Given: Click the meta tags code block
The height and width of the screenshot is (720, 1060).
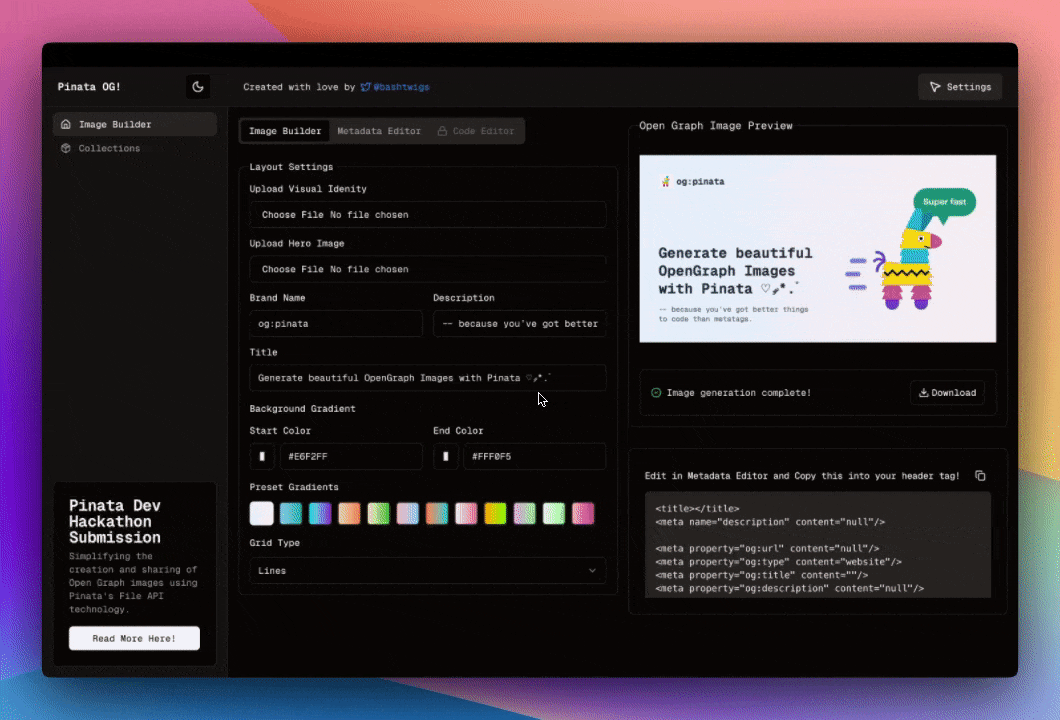Looking at the screenshot, I should pyautogui.click(x=817, y=545).
